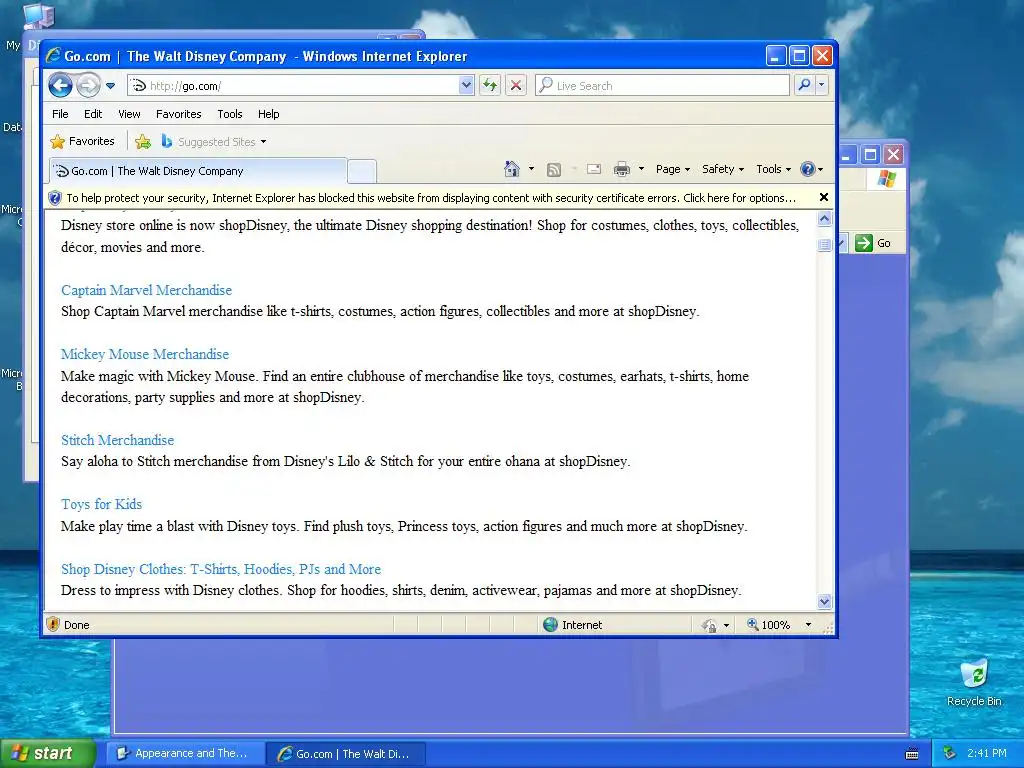
Task: Click Go button in background window
Action: [x=873, y=243]
